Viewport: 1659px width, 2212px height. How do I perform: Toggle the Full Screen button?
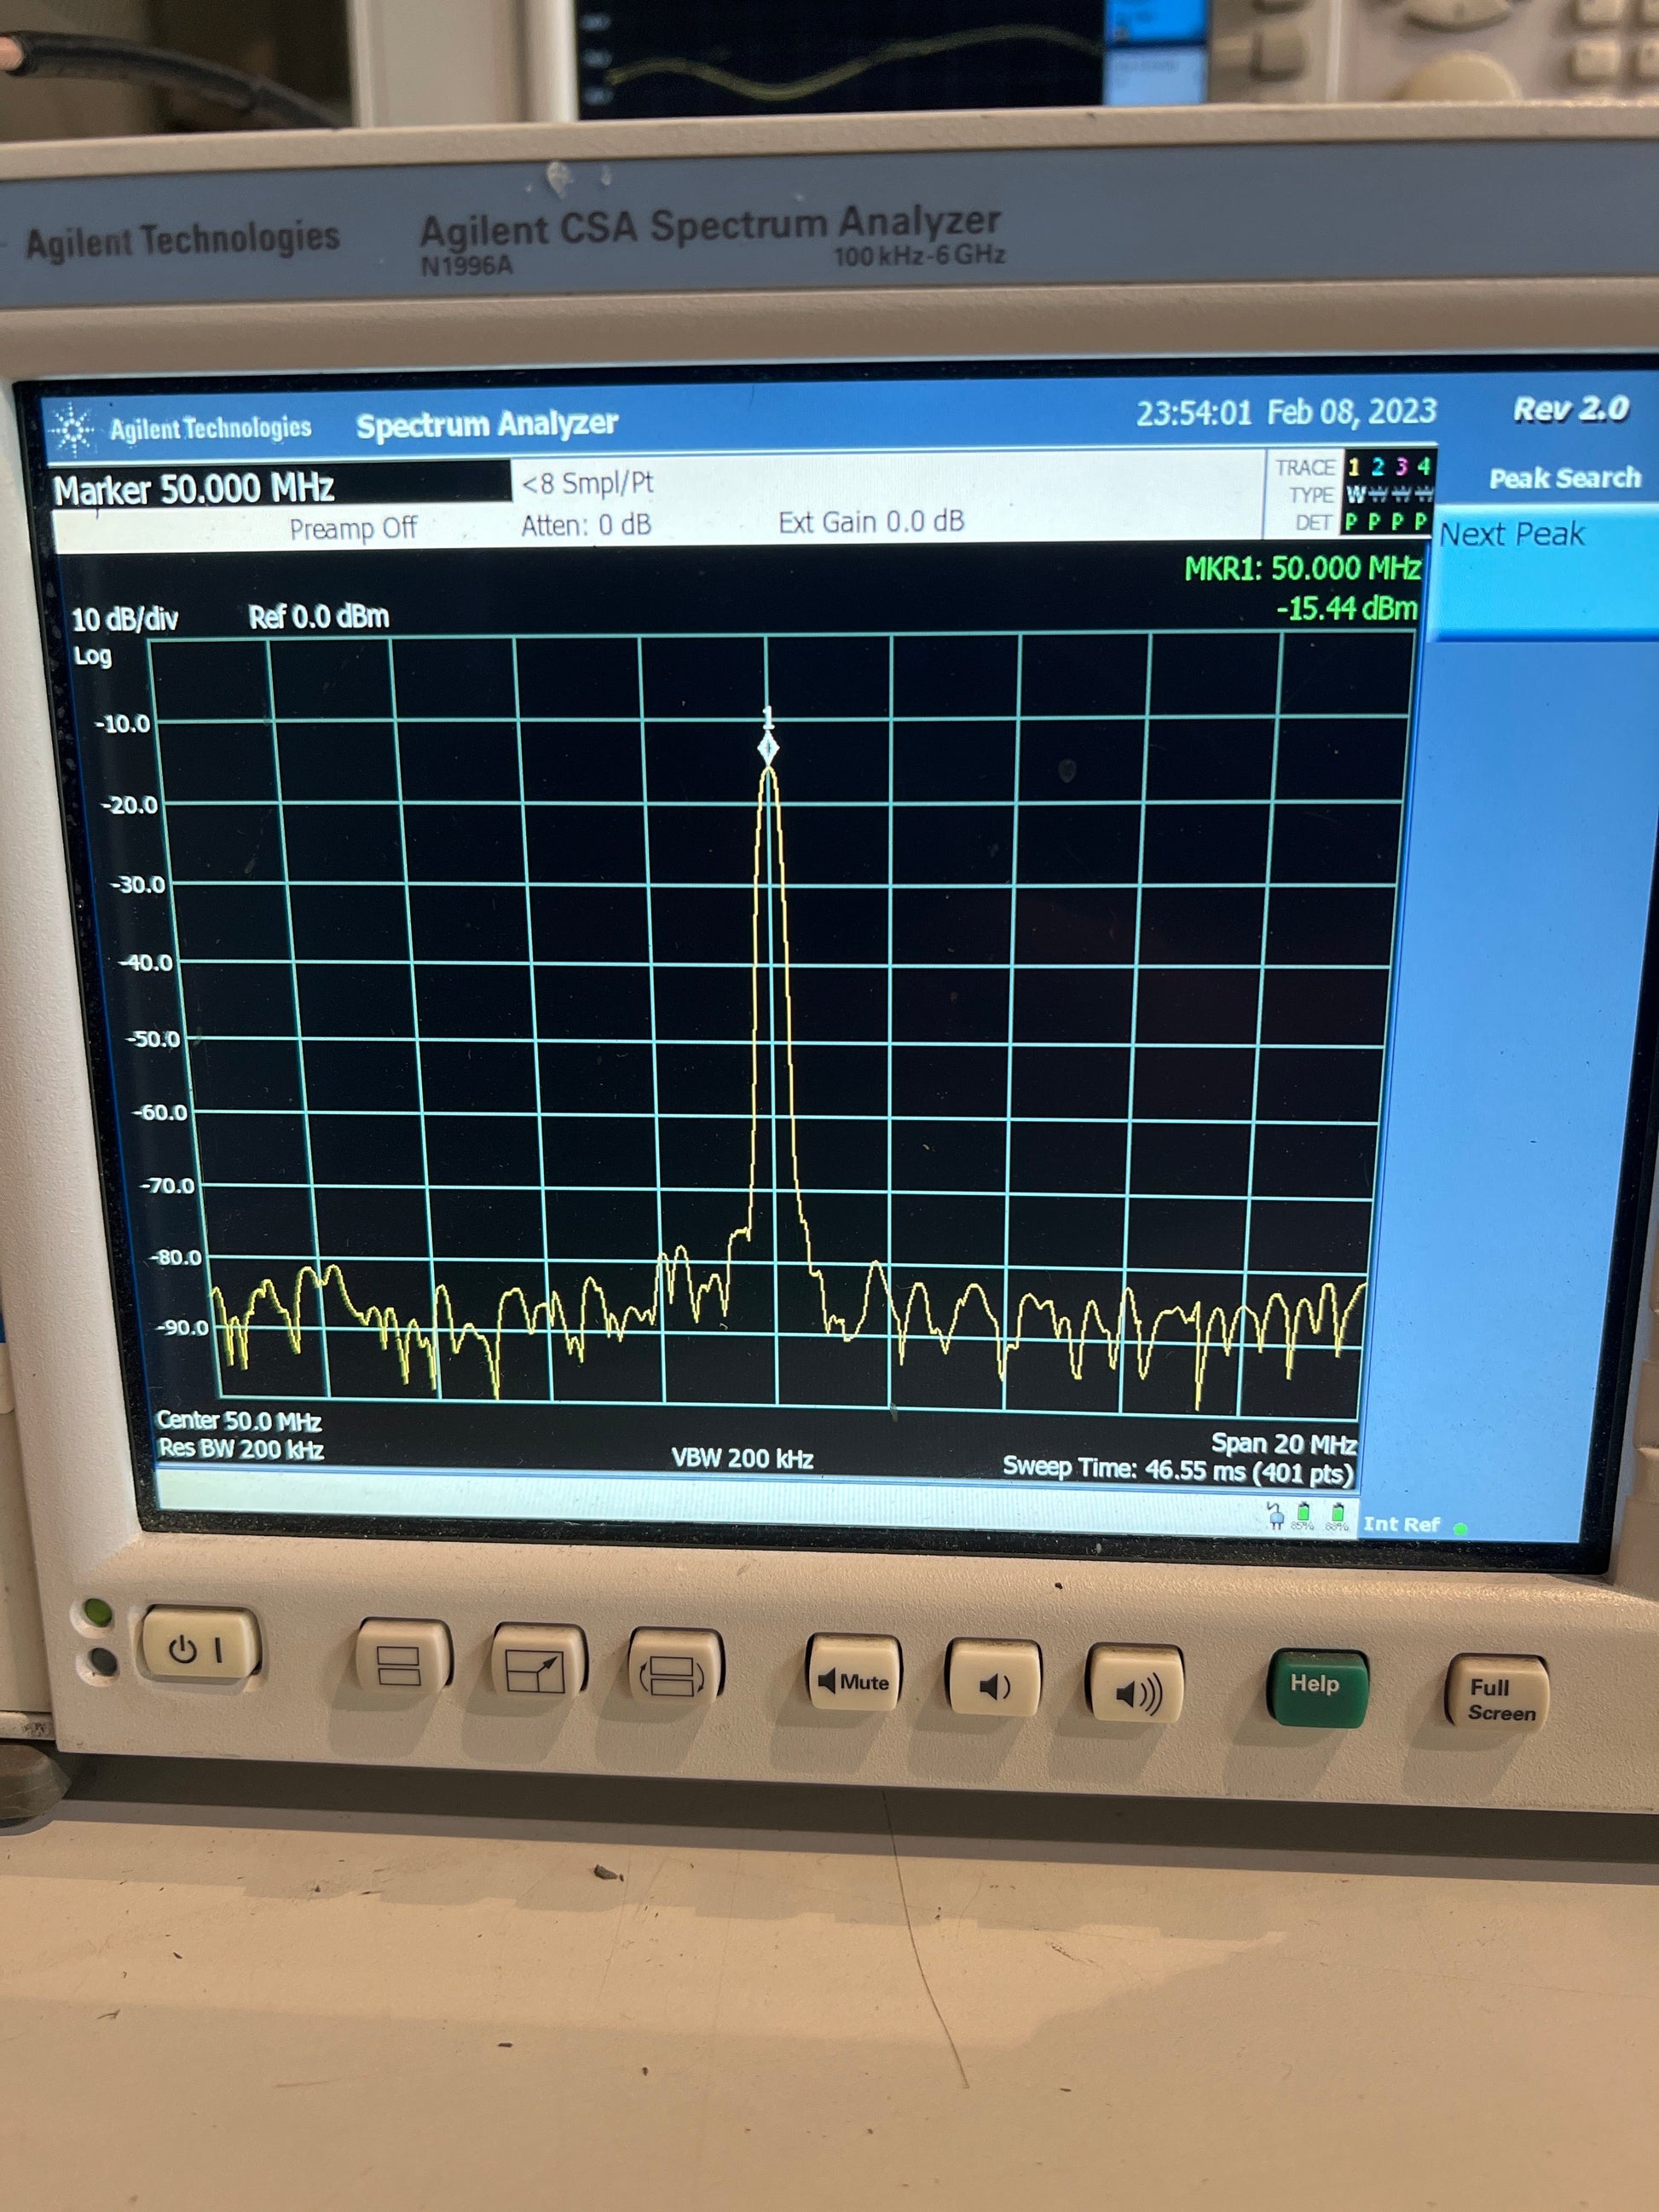click(1500, 1700)
